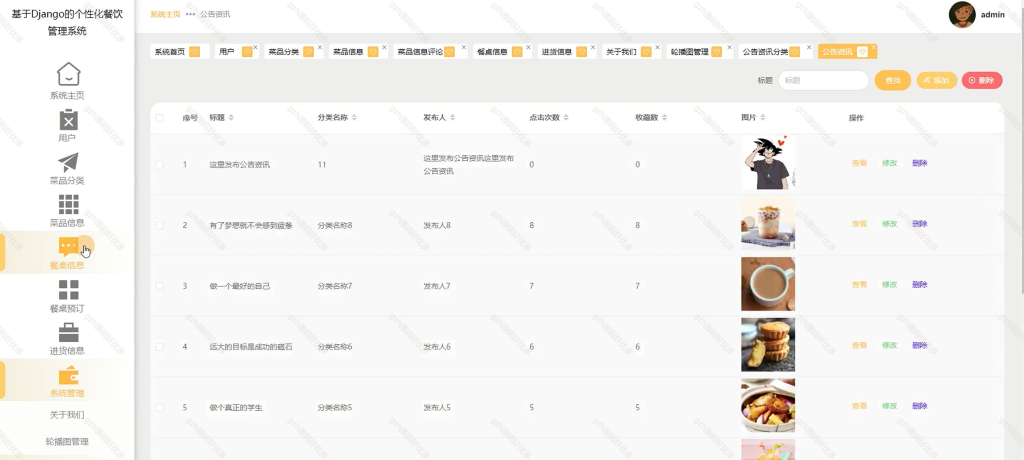This screenshot has height=460, width=1024.
Task: Check the row 5 checkbox 做个真正的学生
Action: (160, 407)
